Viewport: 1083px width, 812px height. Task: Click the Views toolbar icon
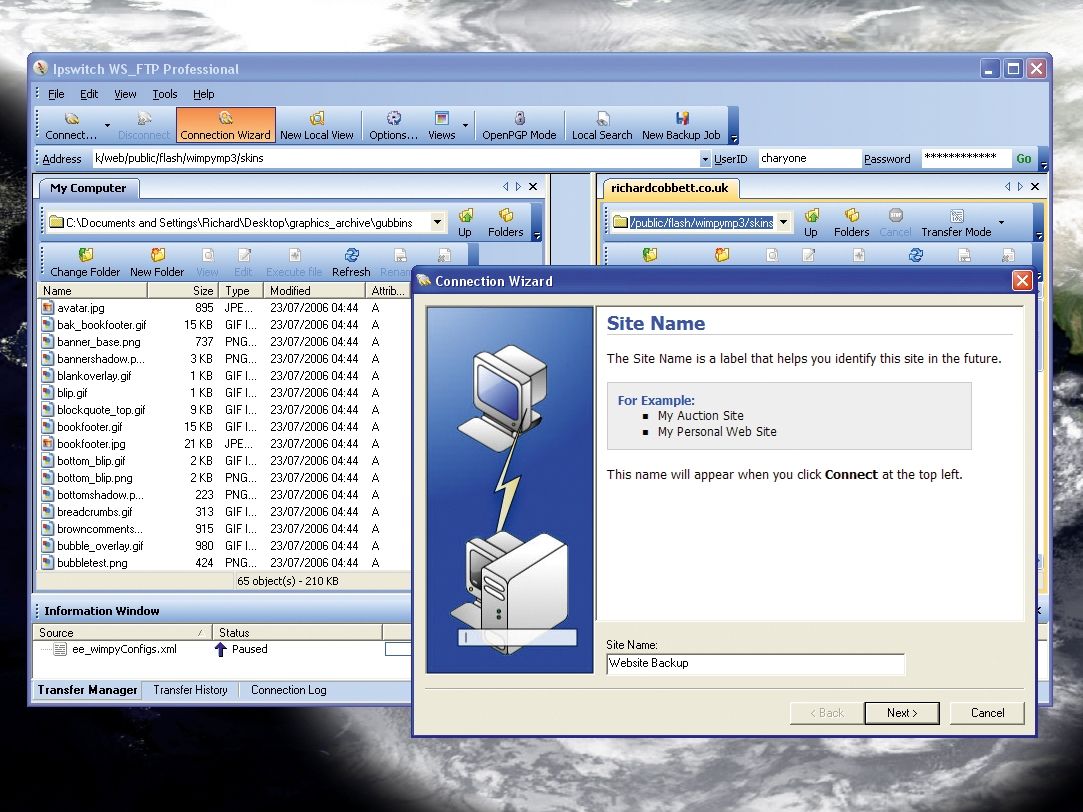click(x=441, y=125)
